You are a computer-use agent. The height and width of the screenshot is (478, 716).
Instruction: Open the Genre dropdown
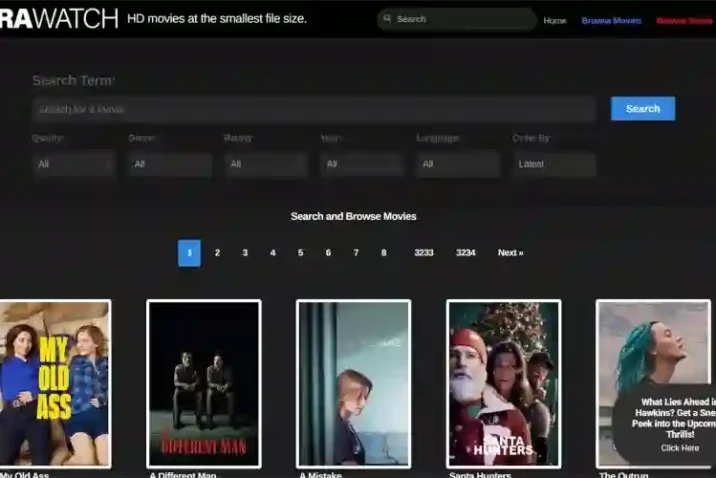(x=169, y=164)
